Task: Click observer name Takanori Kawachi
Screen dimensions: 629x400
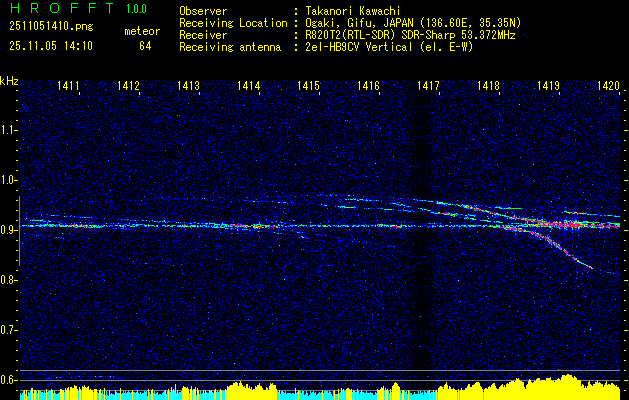Action: click(353, 11)
